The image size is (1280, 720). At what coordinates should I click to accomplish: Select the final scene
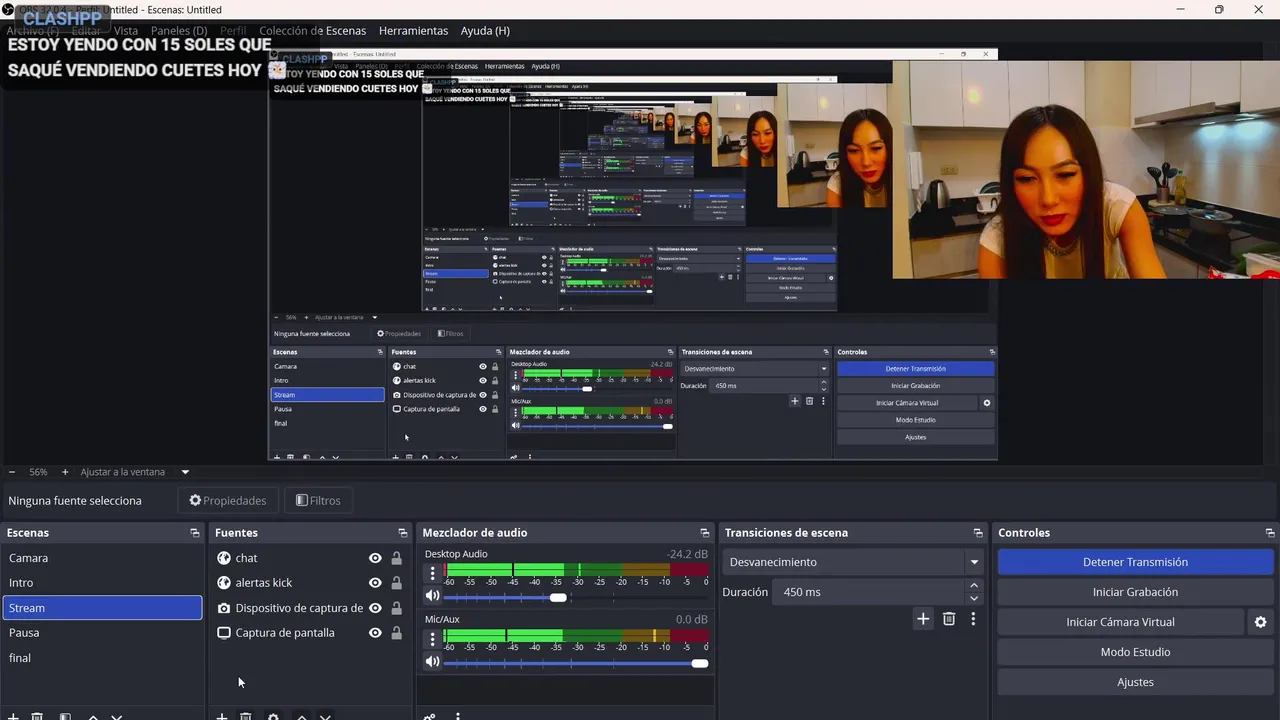[102, 658]
